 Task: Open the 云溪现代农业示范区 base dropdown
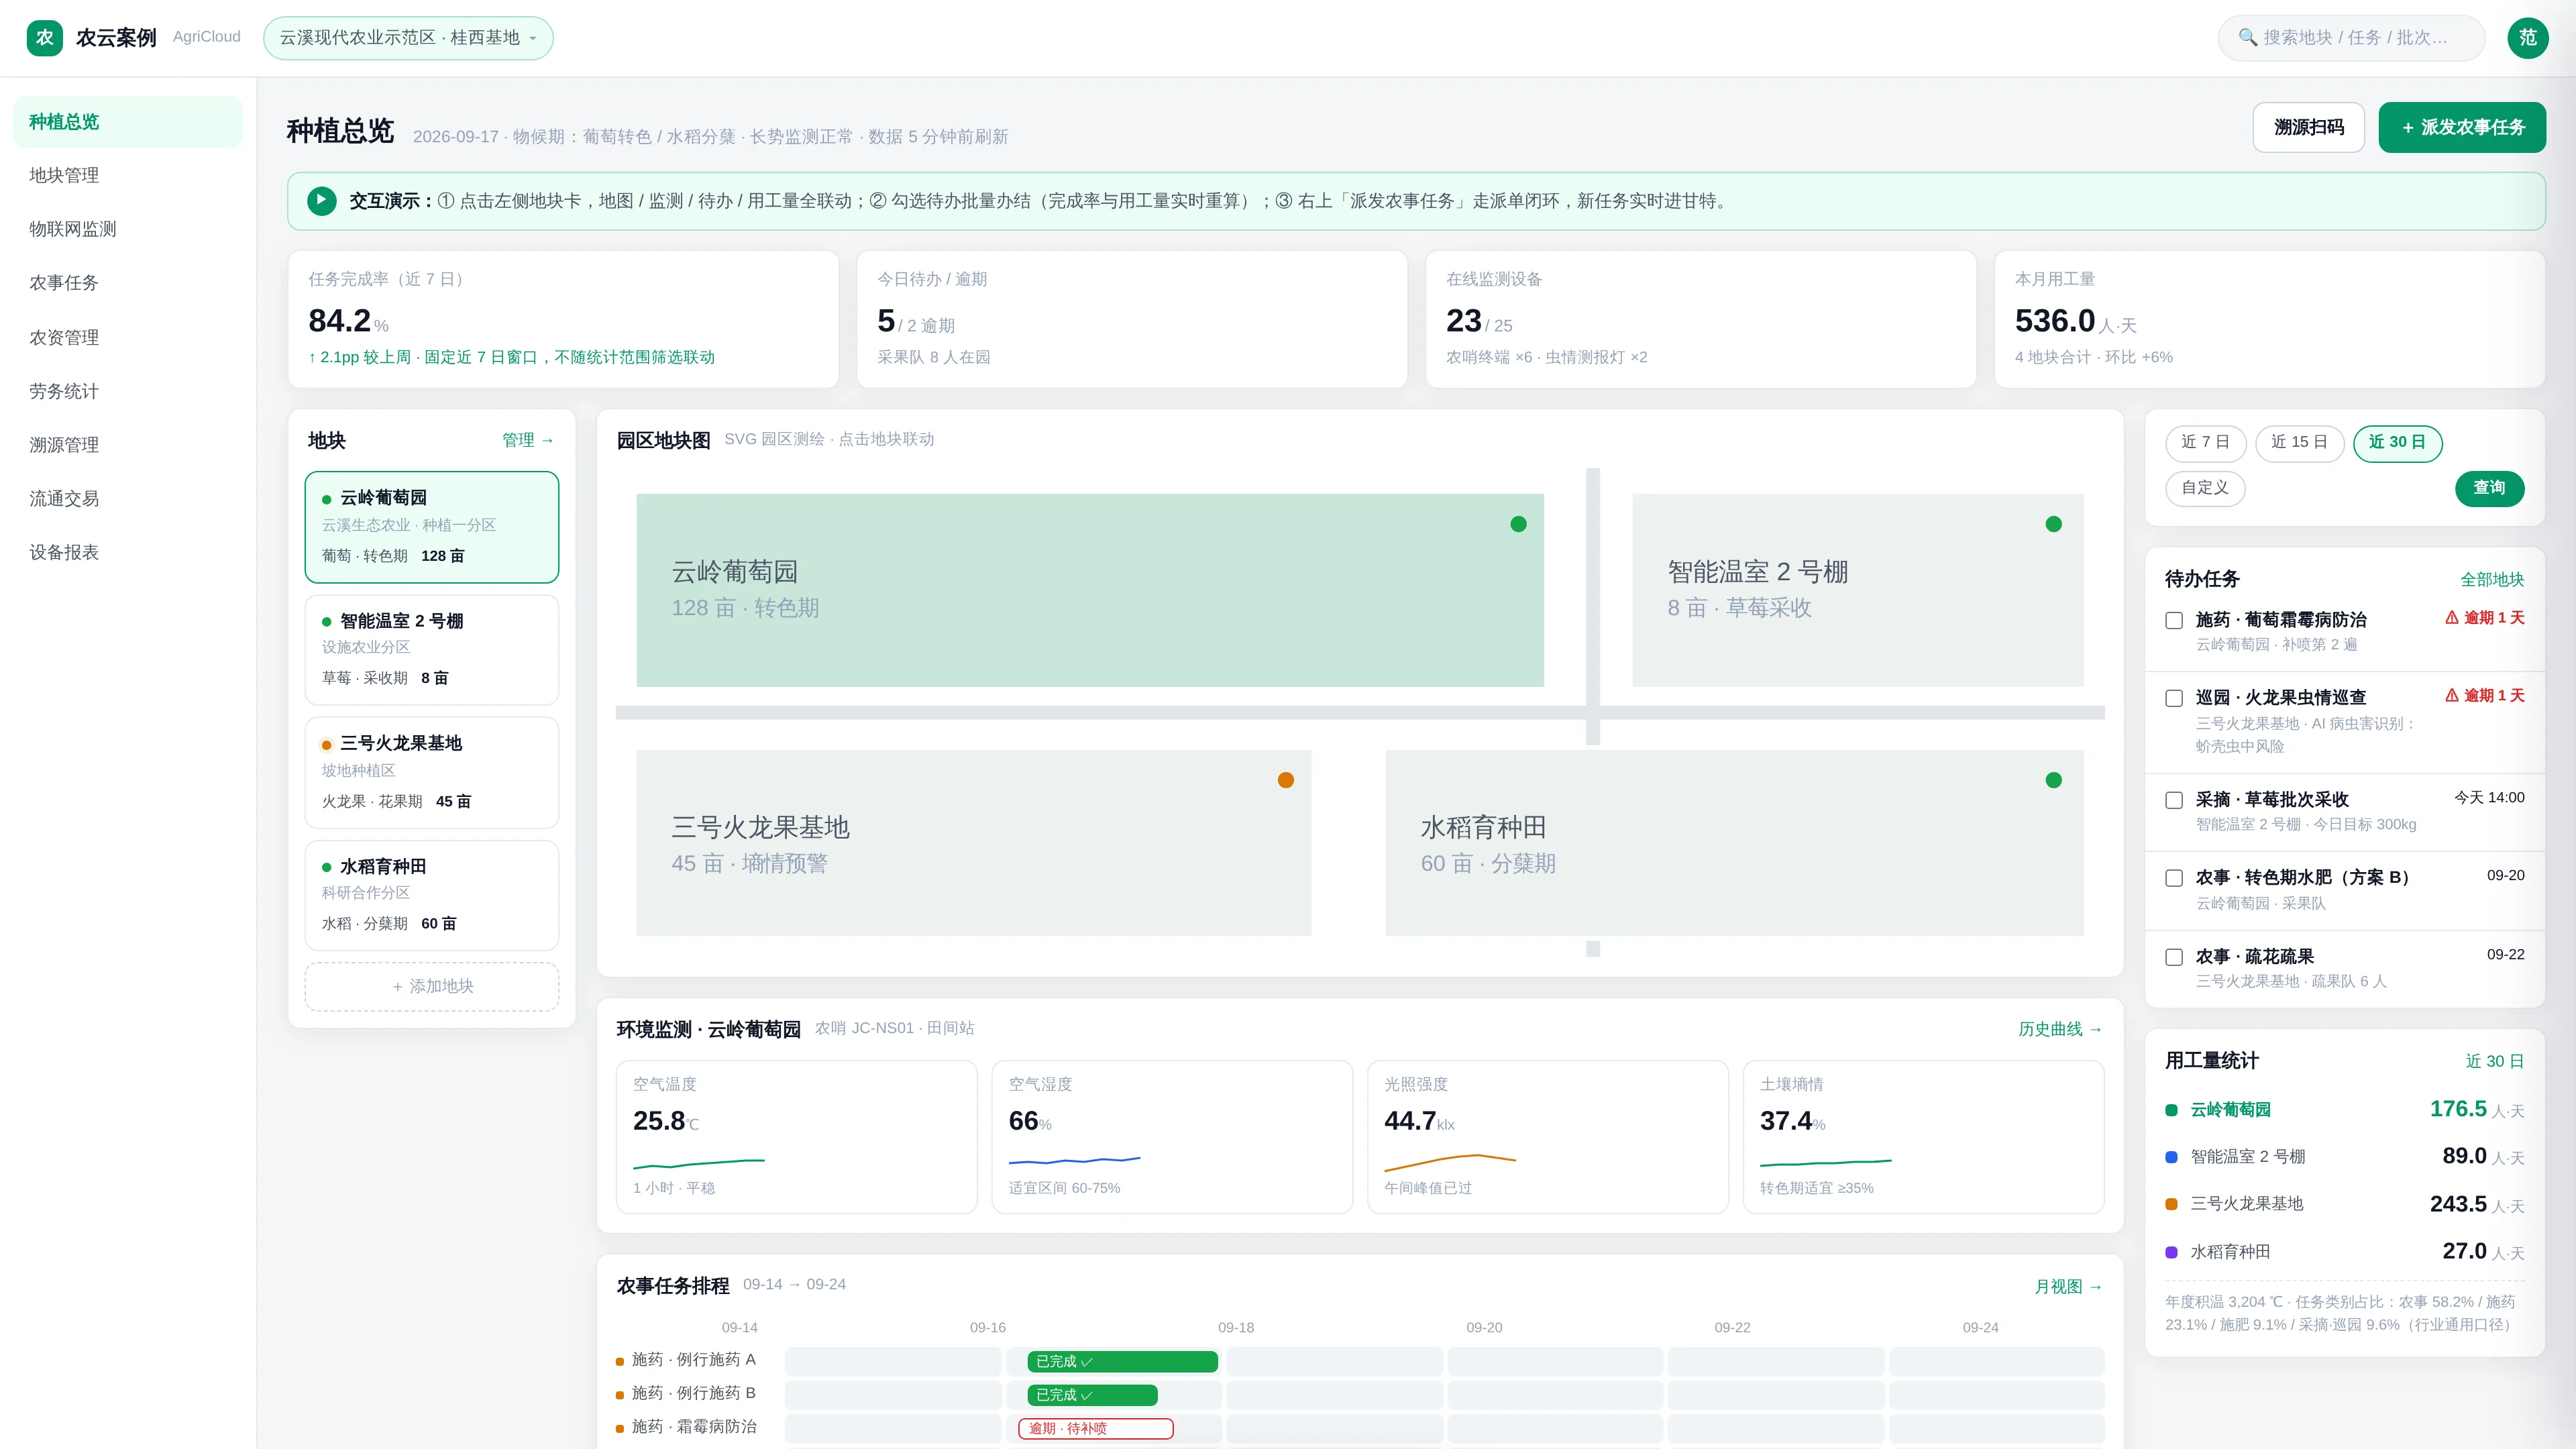[408, 38]
